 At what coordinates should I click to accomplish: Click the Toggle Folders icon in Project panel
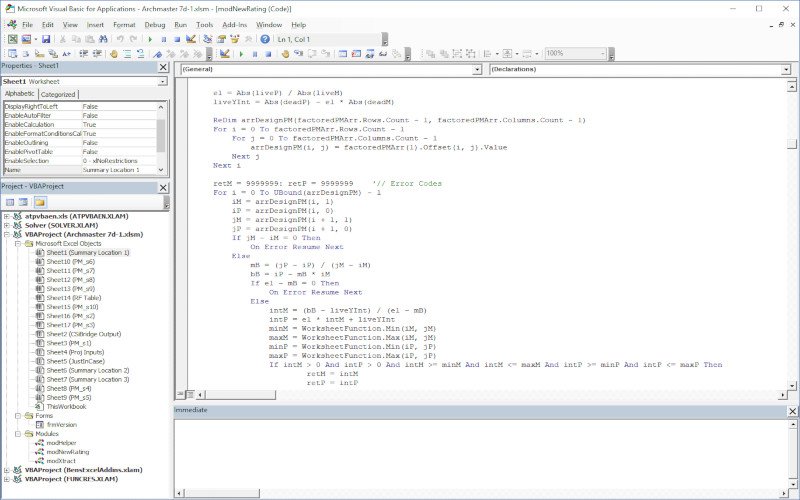coord(40,201)
